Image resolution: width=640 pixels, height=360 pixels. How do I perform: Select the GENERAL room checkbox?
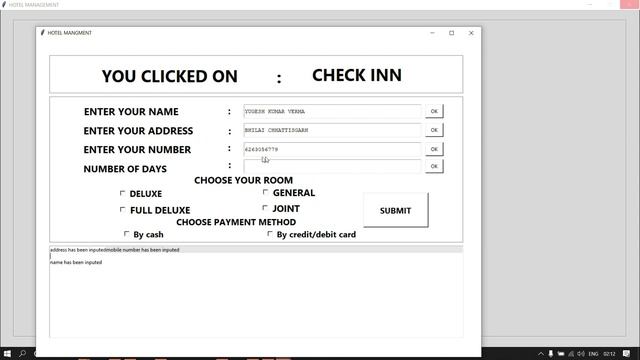265,192
